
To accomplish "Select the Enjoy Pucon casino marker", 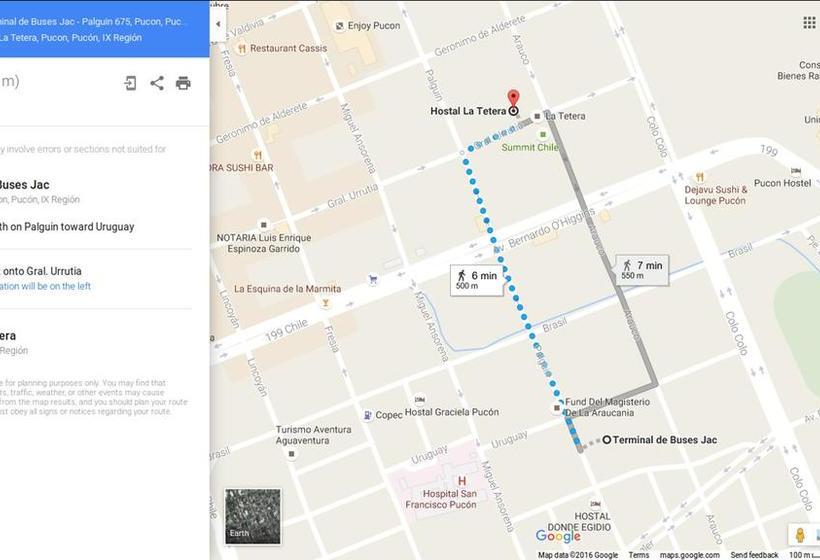I will coord(339,26).
